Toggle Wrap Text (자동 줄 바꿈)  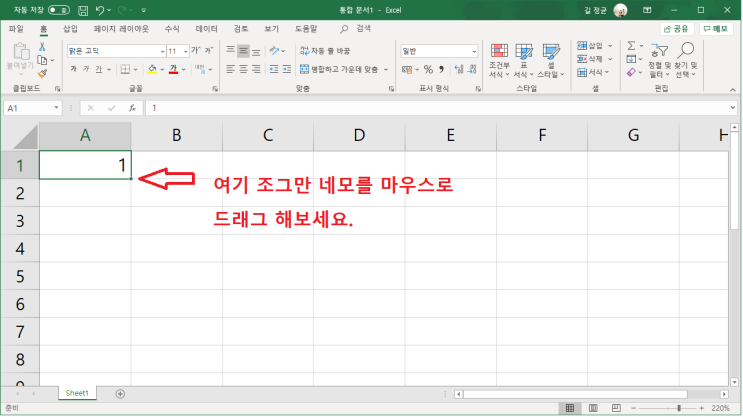(x=325, y=51)
